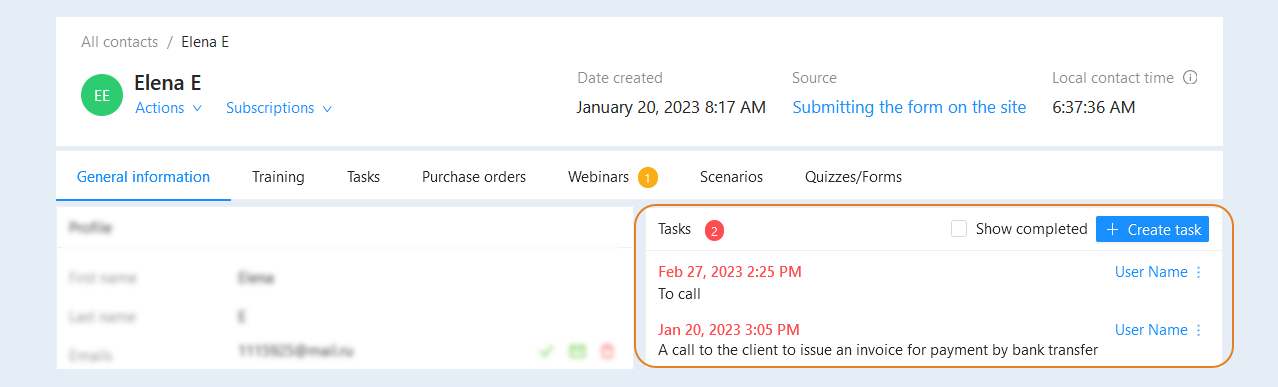Click the green checkmark icon next to the email
Screen dimensions: 1278x387
(546, 351)
